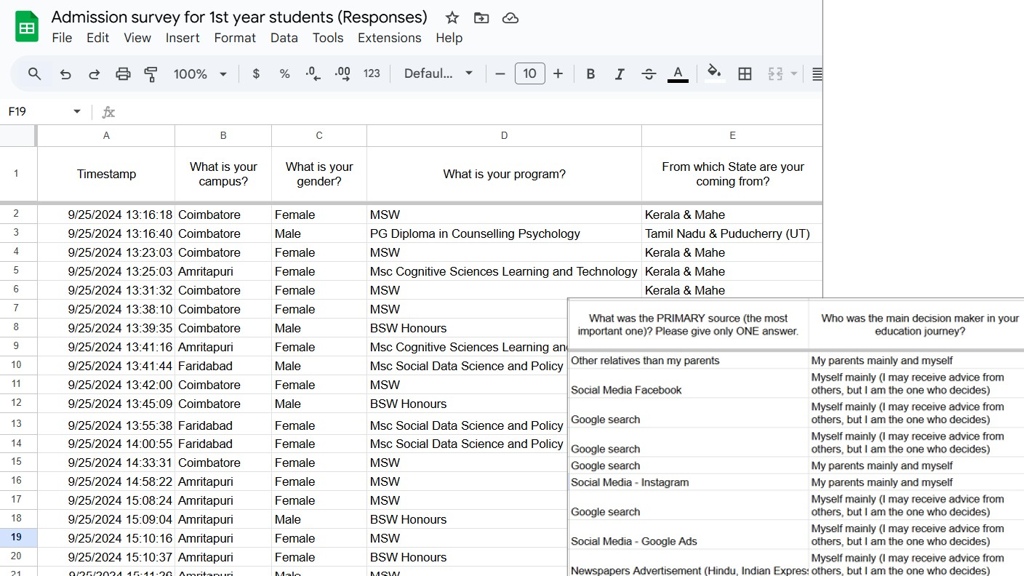Screen dimensions: 1024x576
Task: Open the text color picker
Action: pyautogui.click(x=678, y=74)
